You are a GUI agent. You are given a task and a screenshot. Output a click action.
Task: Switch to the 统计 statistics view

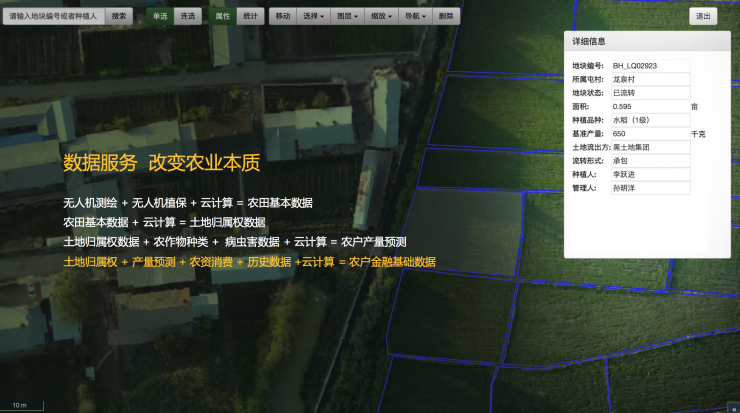tap(250, 16)
